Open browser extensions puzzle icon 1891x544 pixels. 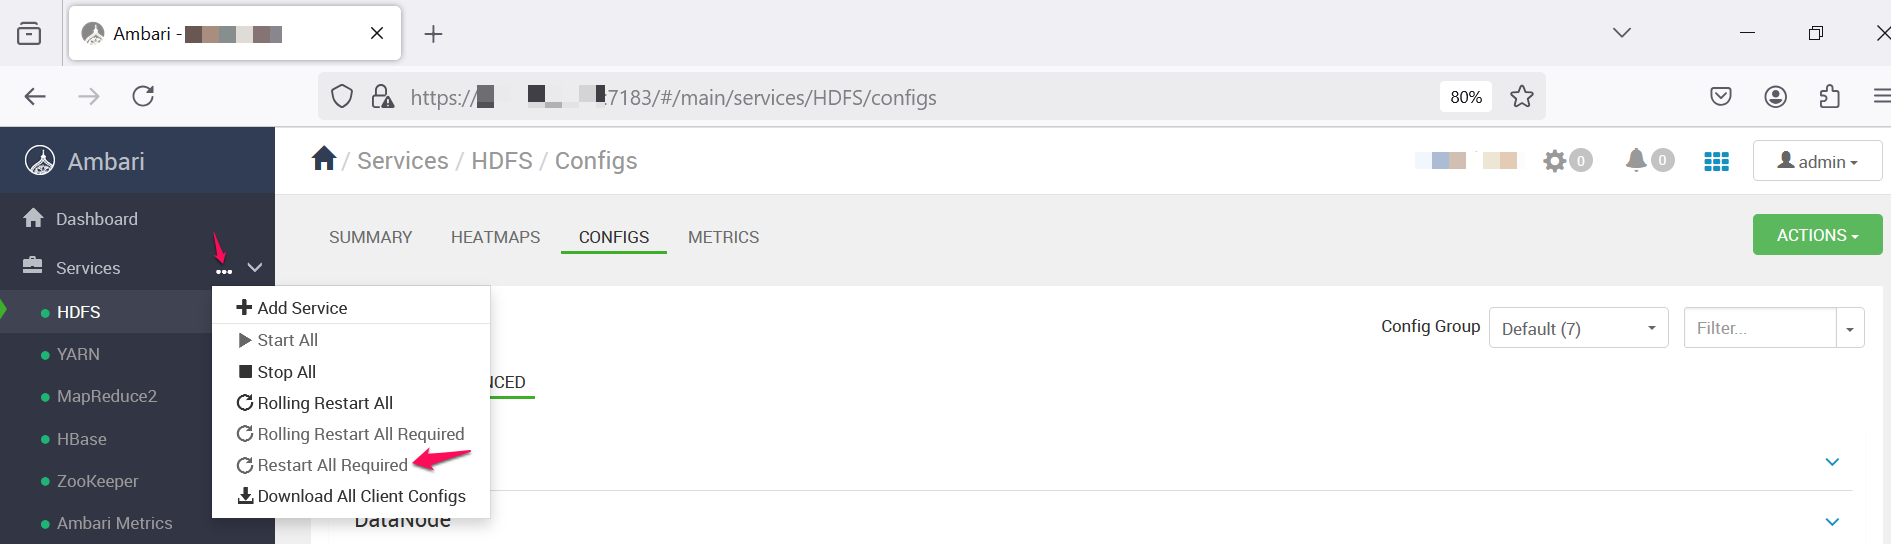coord(1829,96)
